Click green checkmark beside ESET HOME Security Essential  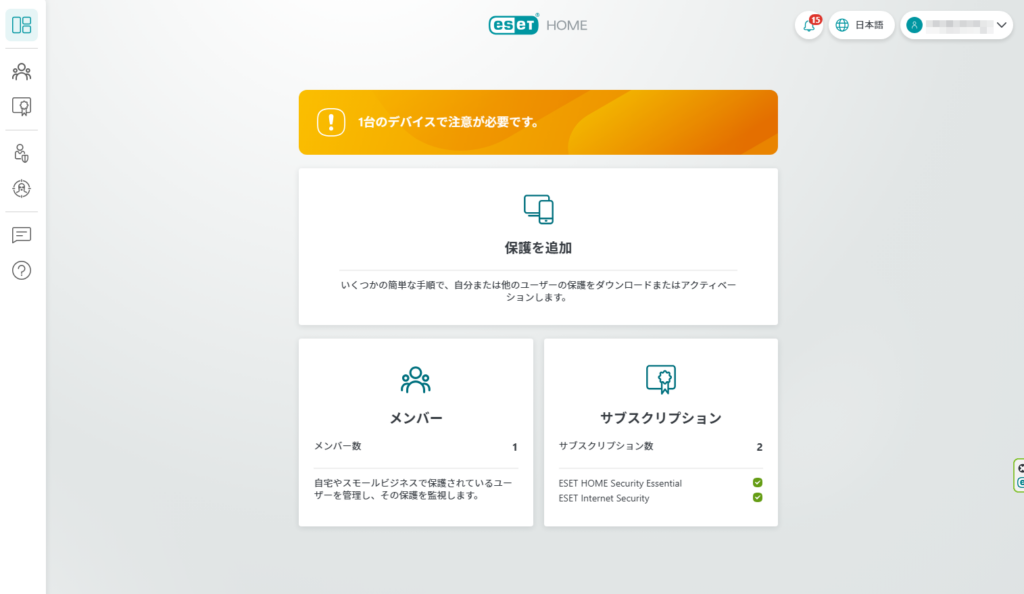(758, 482)
